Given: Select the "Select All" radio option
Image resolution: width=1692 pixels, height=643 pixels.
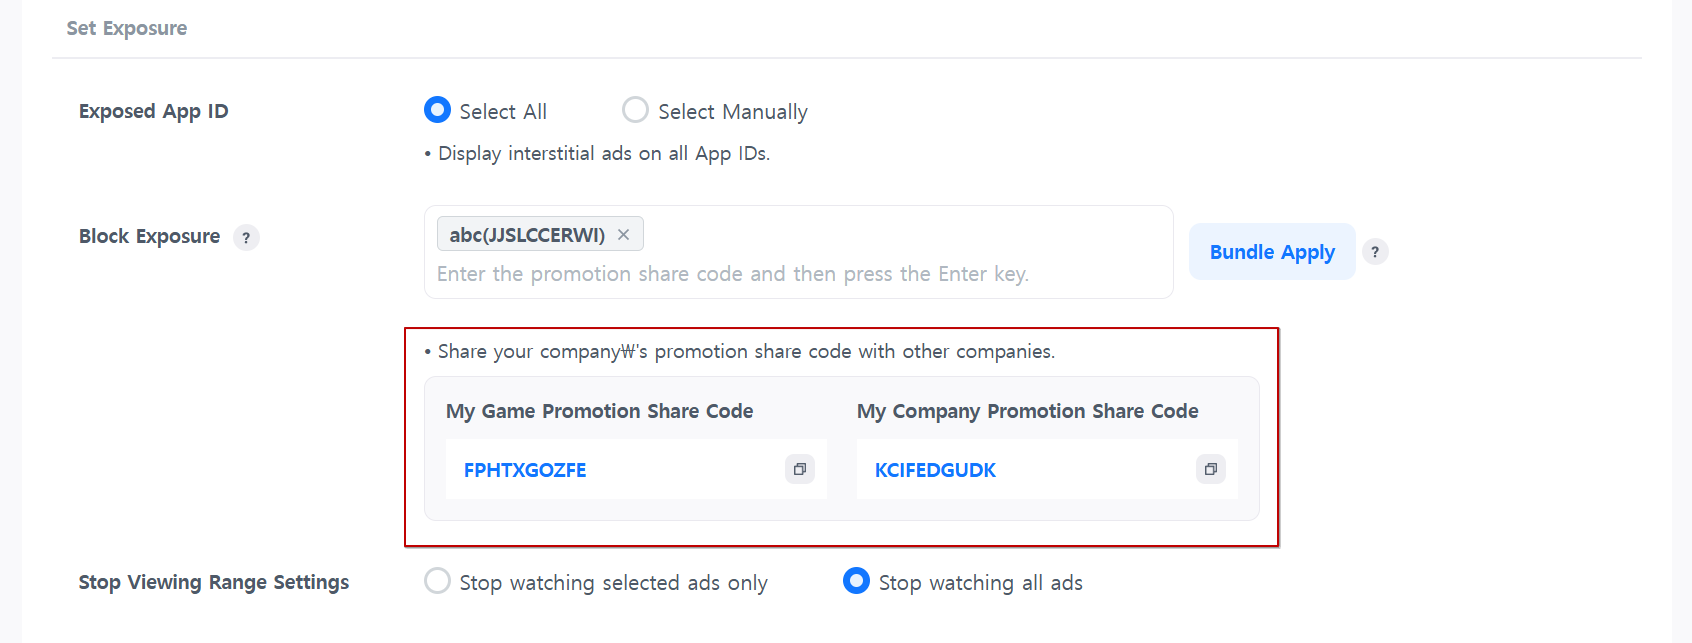Looking at the screenshot, I should point(437,110).
